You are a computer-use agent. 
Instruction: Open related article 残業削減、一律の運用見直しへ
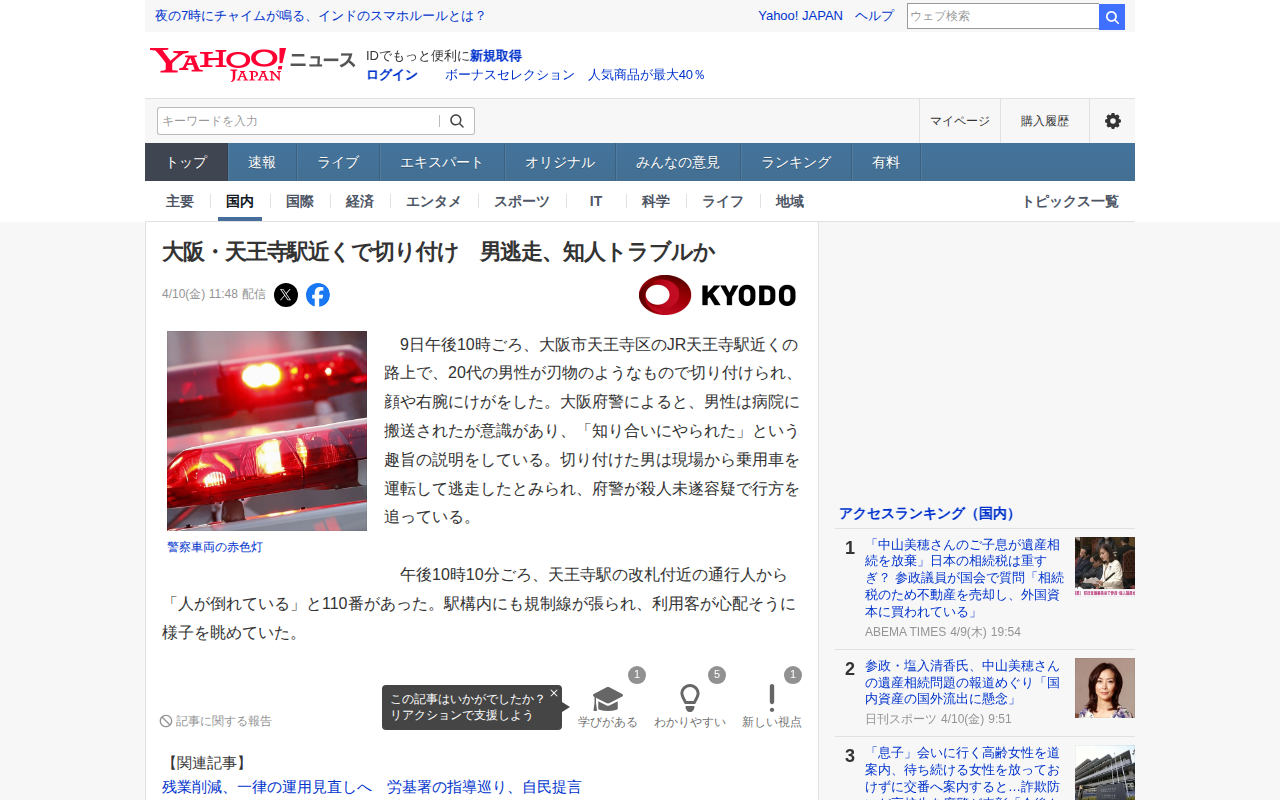(x=372, y=787)
